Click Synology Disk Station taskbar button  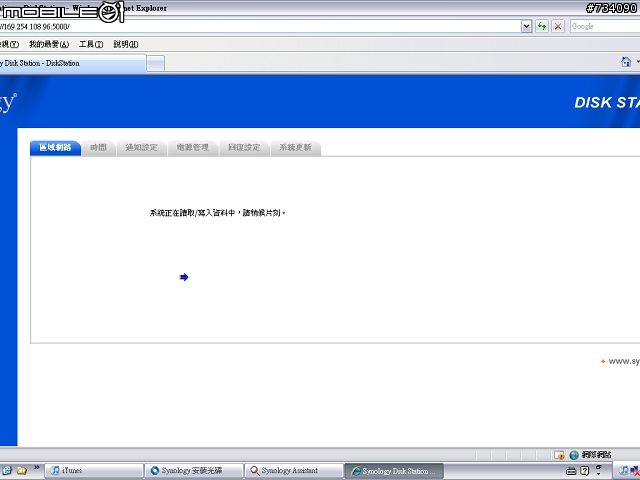pos(394,471)
